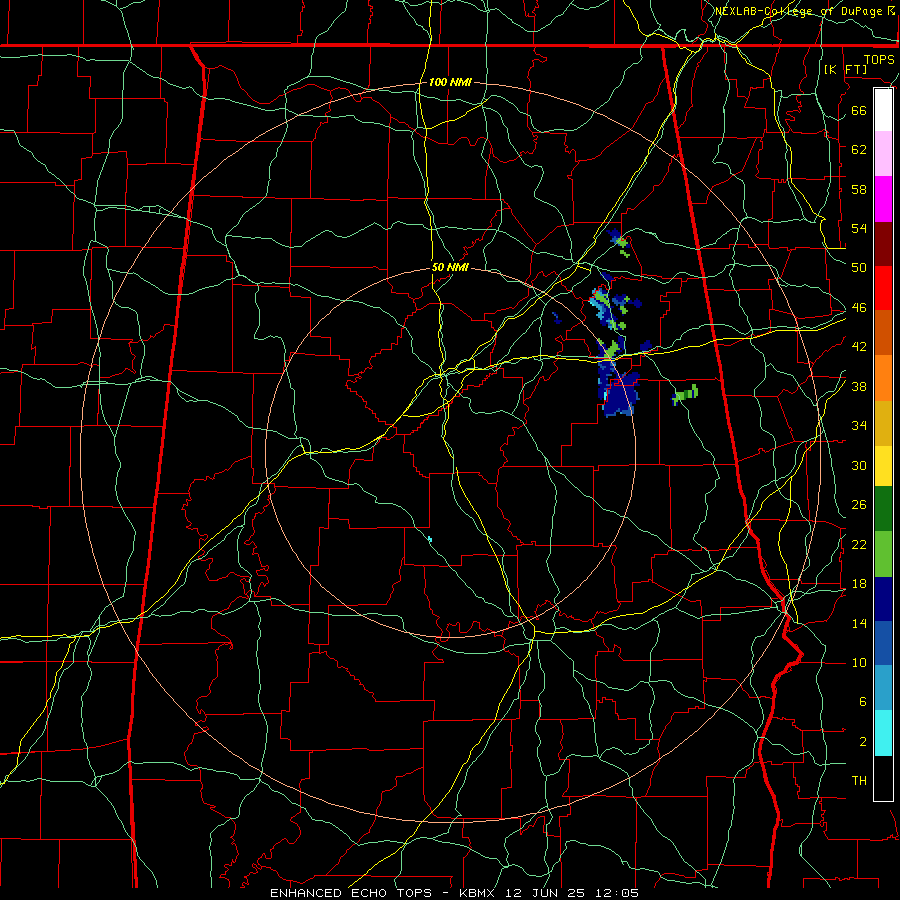The height and width of the screenshot is (900, 900).
Task: Click the "2" legend value
Action: click(862, 742)
